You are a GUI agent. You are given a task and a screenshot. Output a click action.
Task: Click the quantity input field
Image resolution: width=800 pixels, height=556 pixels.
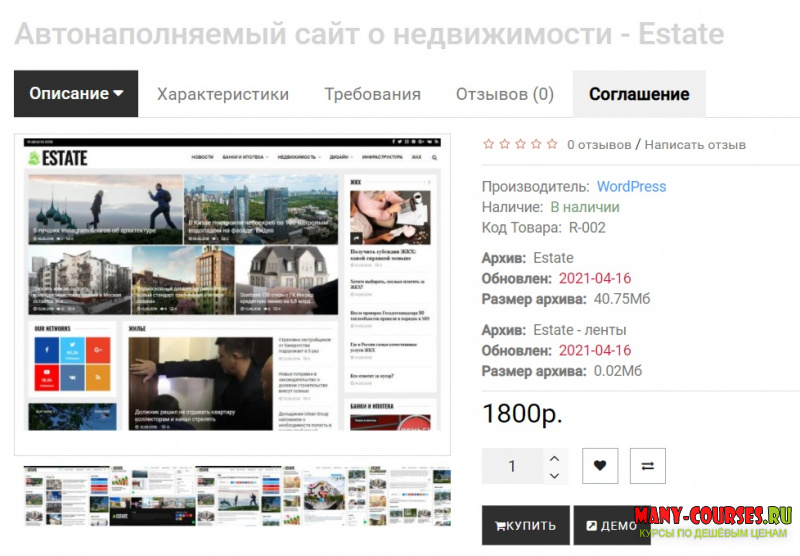(513, 466)
